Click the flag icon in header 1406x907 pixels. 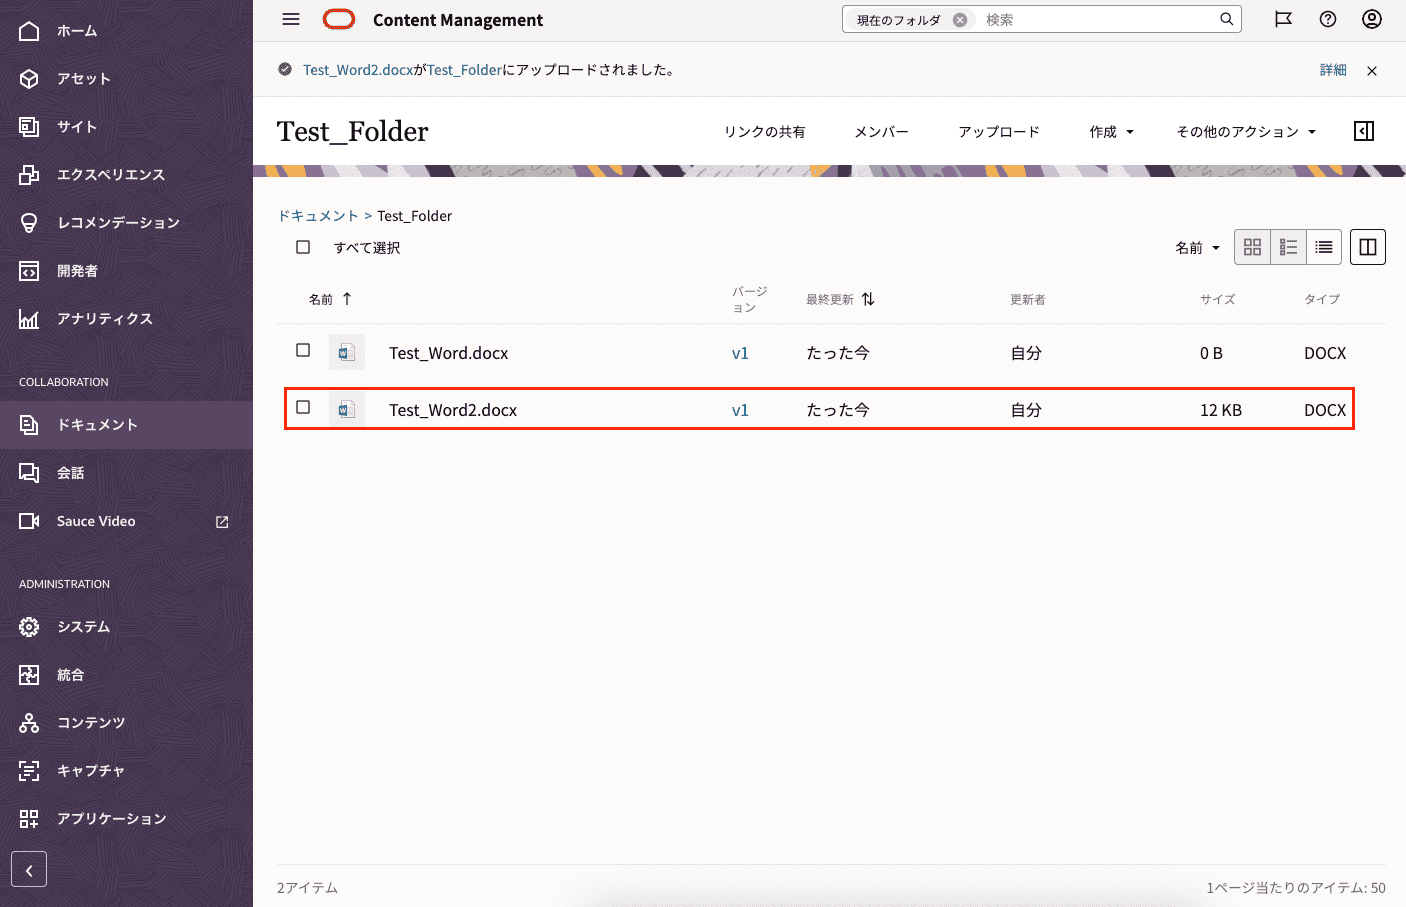(x=1283, y=19)
